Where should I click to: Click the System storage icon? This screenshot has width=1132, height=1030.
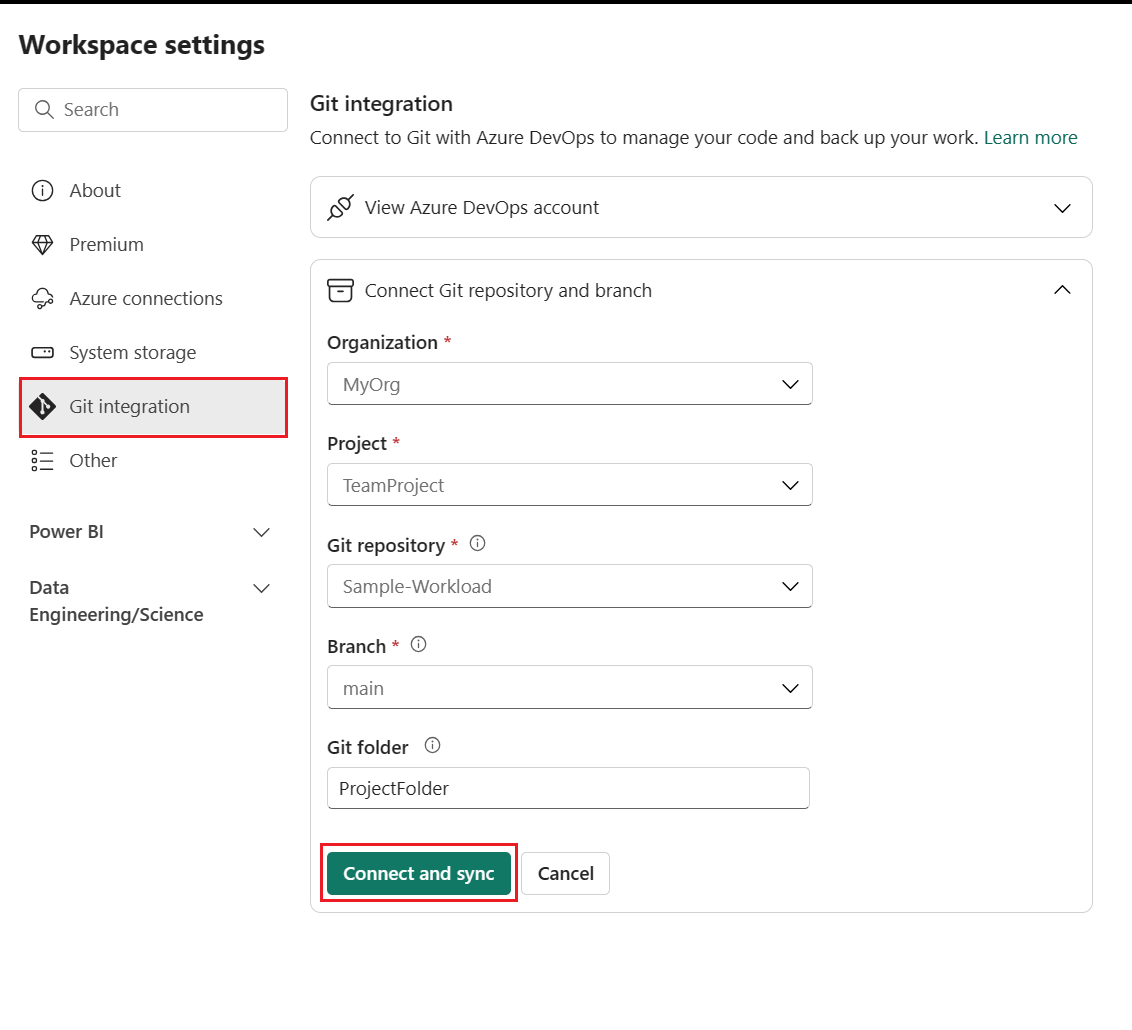coord(44,352)
